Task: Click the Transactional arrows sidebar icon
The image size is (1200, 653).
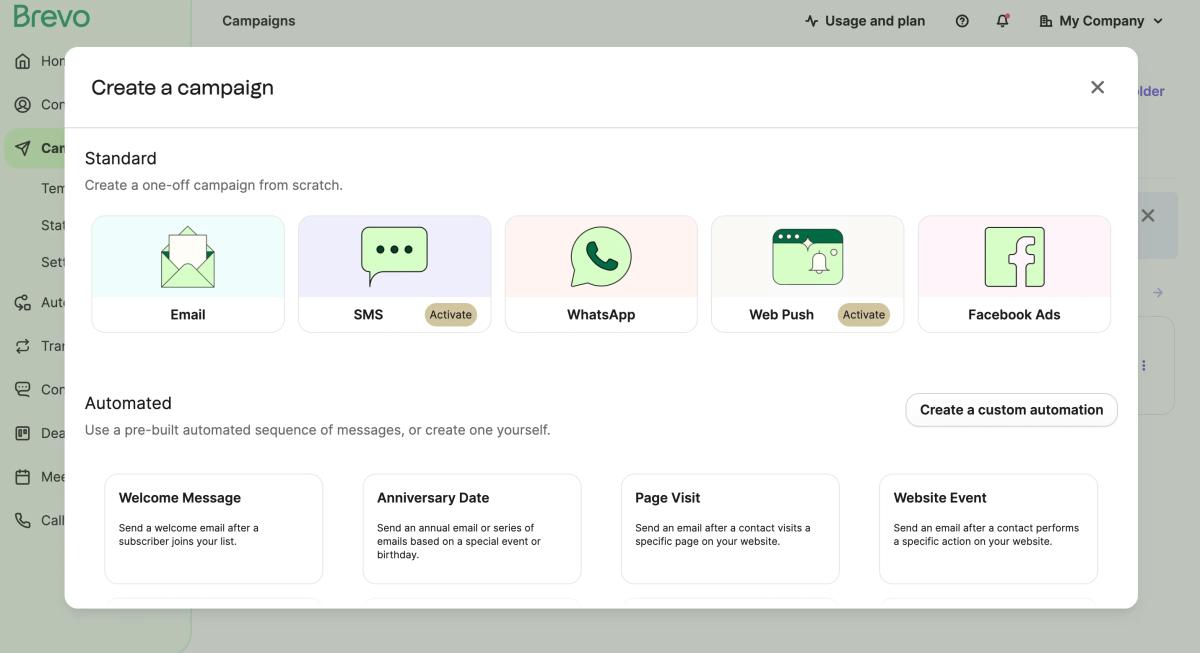Action: pyautogui.click(x=22, y=346)
